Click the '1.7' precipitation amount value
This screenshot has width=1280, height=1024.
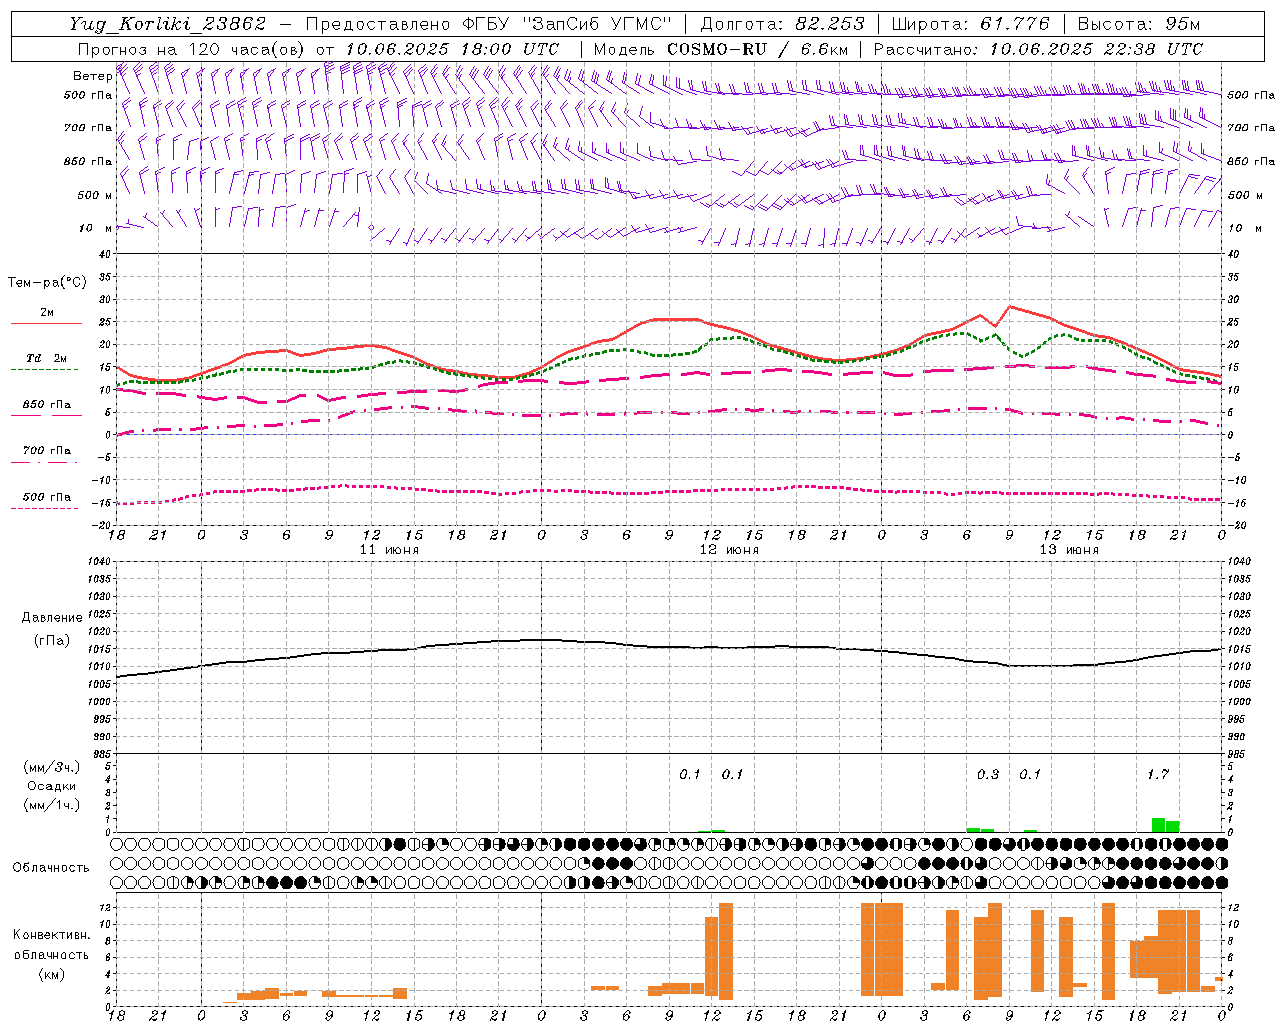(x=1158, y=774)
